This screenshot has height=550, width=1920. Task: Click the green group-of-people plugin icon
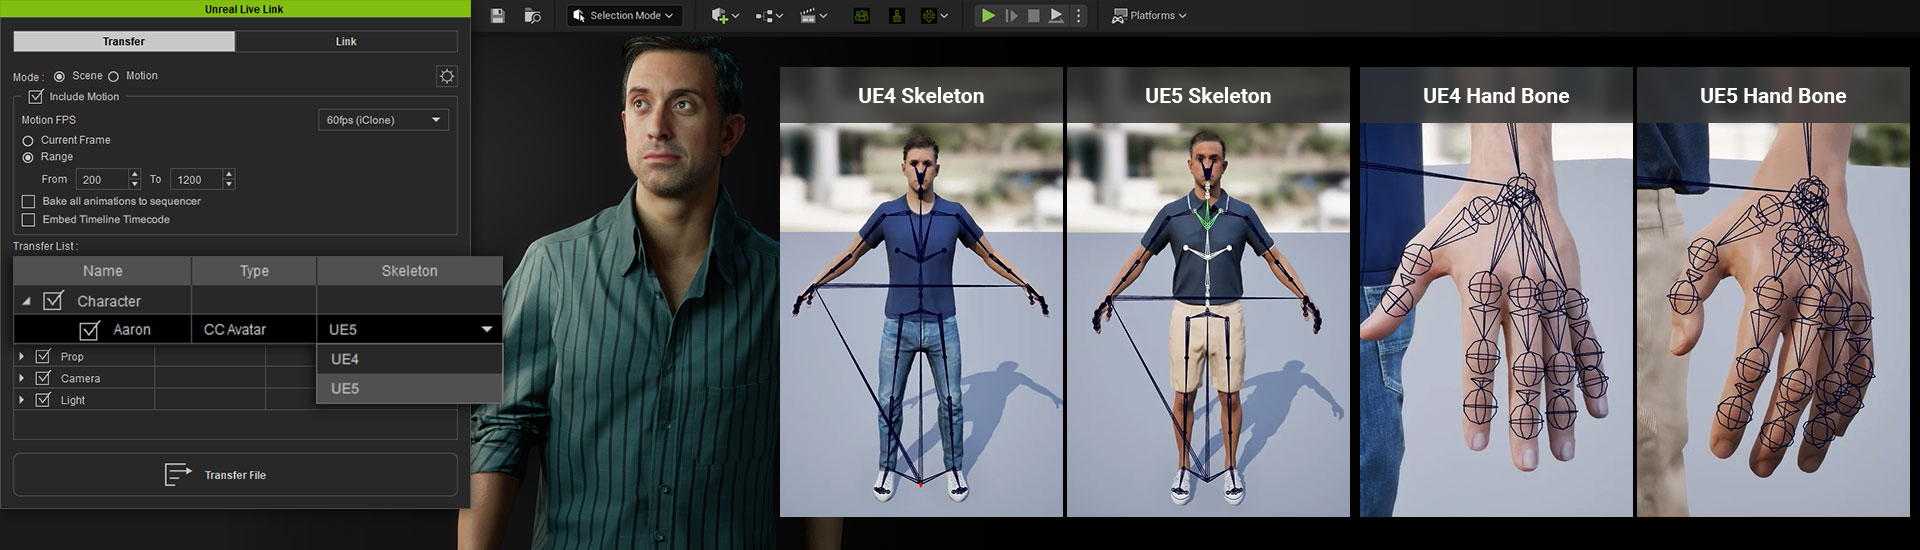point(861,16)
